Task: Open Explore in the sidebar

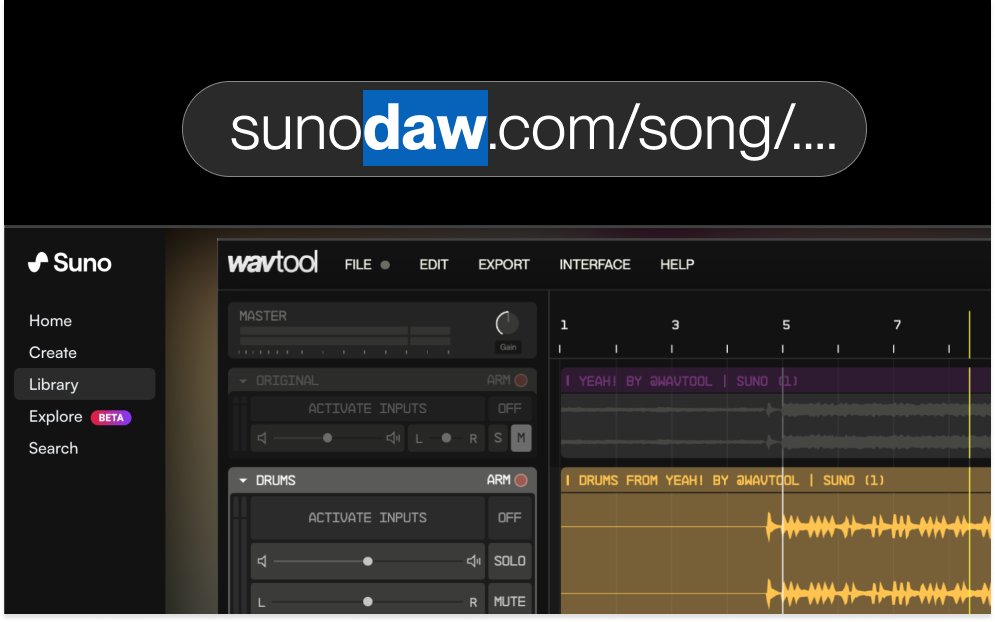Action: click(x=56, y=416)
